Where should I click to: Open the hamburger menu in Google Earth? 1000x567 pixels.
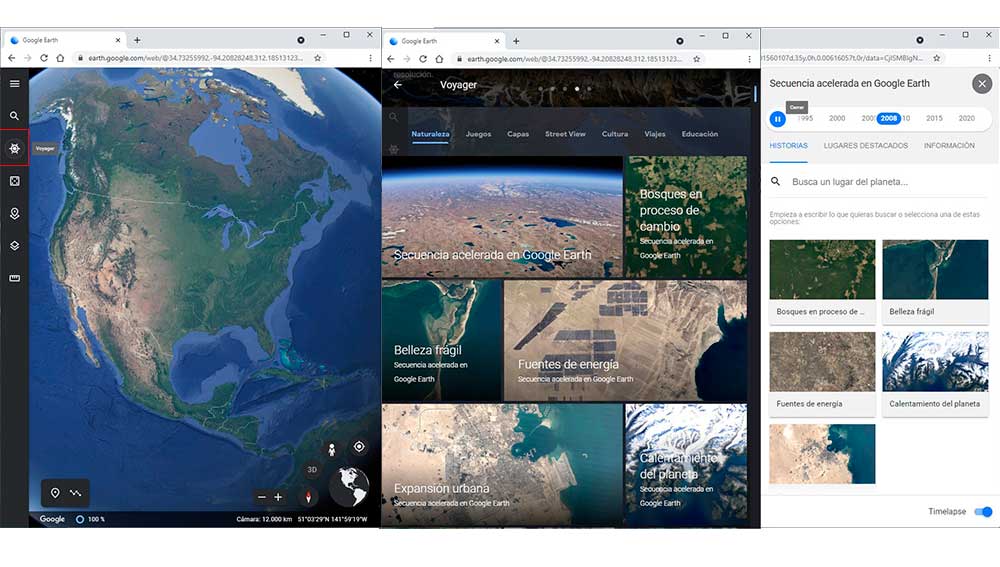[14, 84]
